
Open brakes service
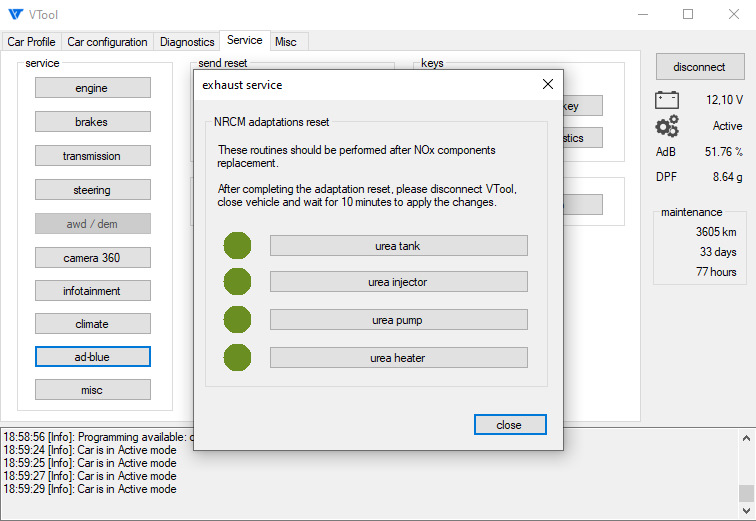pos(93,121)
